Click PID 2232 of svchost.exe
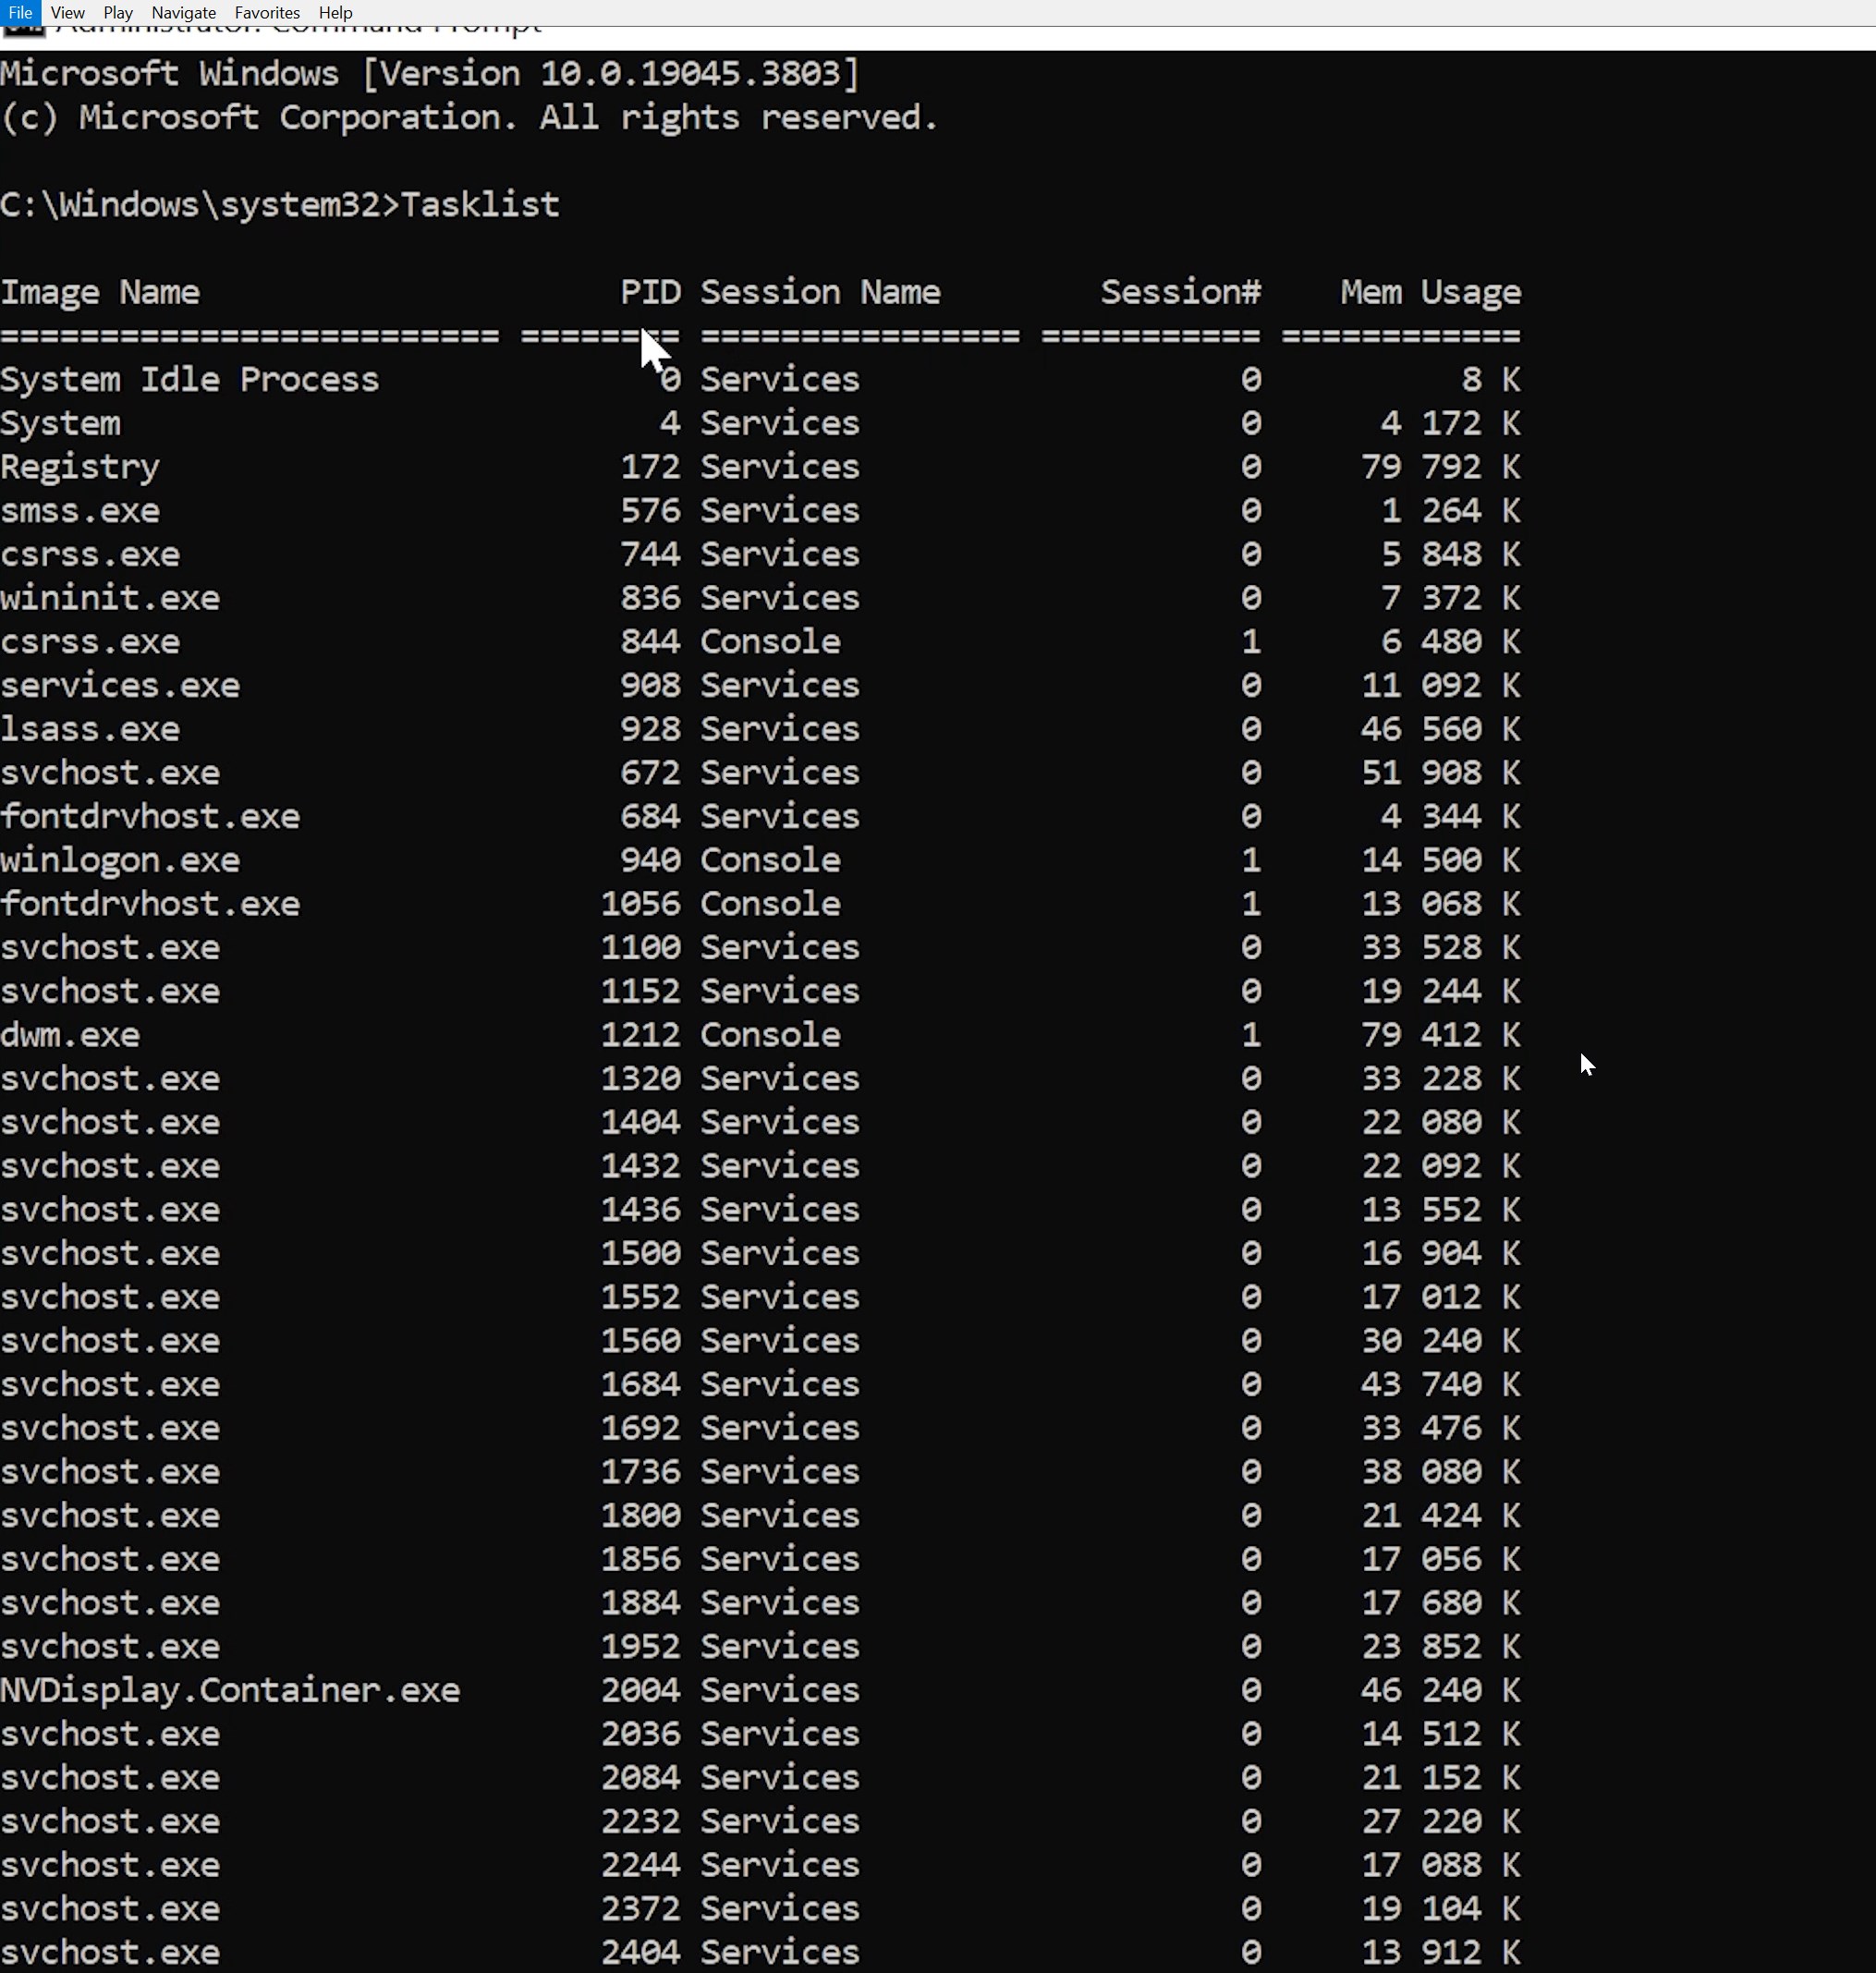This screenshot has width=1876, height=1973. pyautogui.click(x=640, y=1821)
